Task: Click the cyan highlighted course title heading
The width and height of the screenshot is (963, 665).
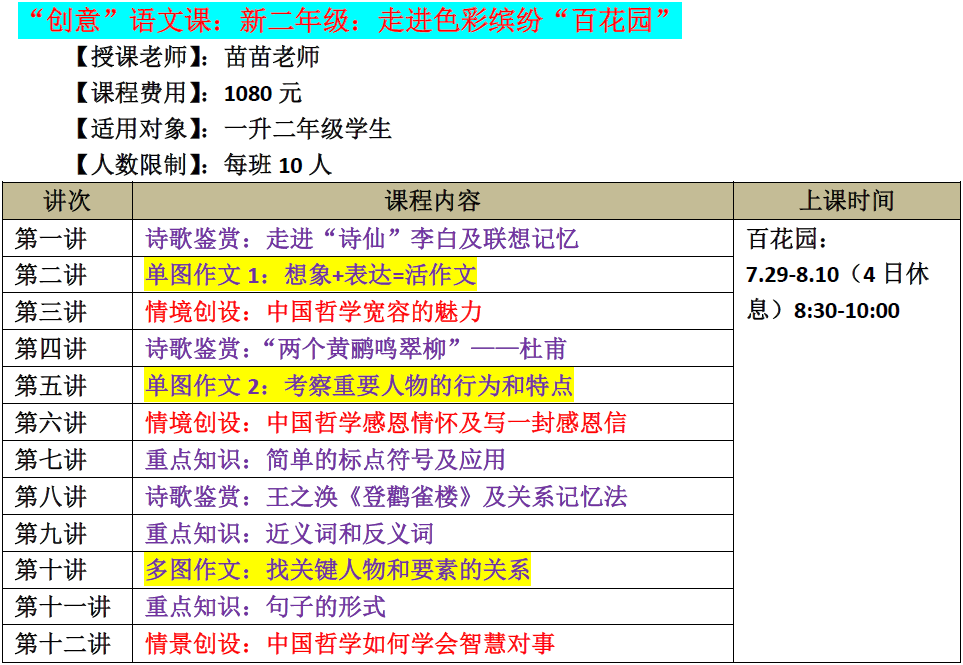Action: [349, 20]
